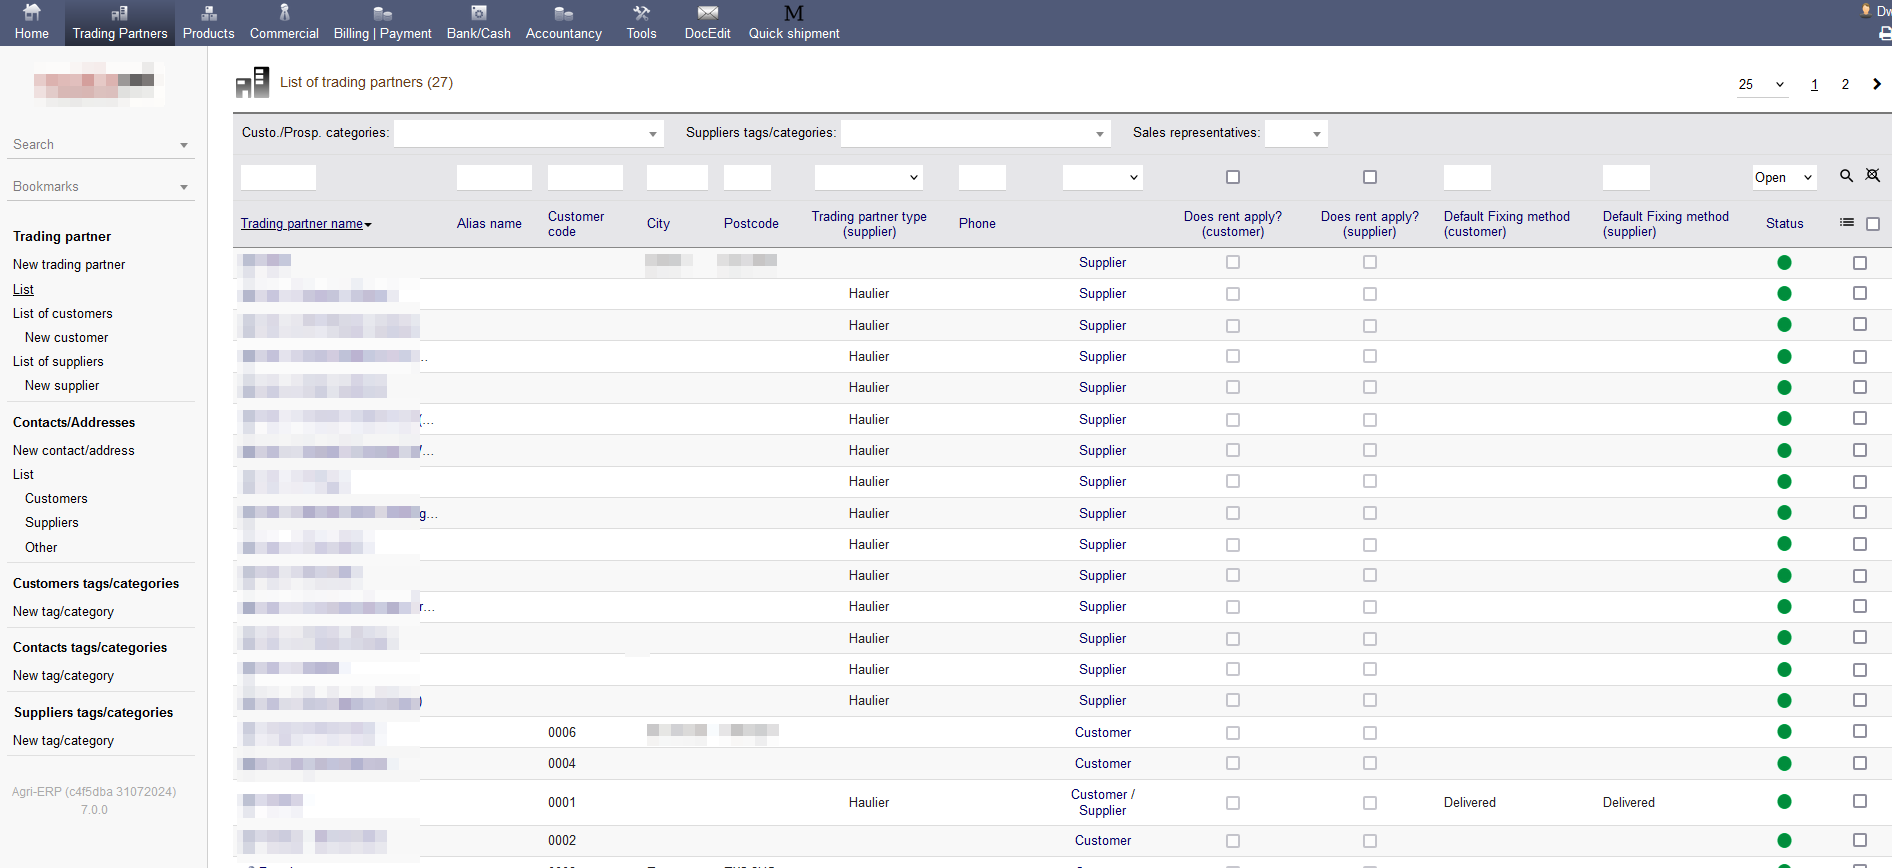Image resolution: width=1892 pixels, height=868 pixels.
Task: Click the City filter field
Action: [677, 177]
